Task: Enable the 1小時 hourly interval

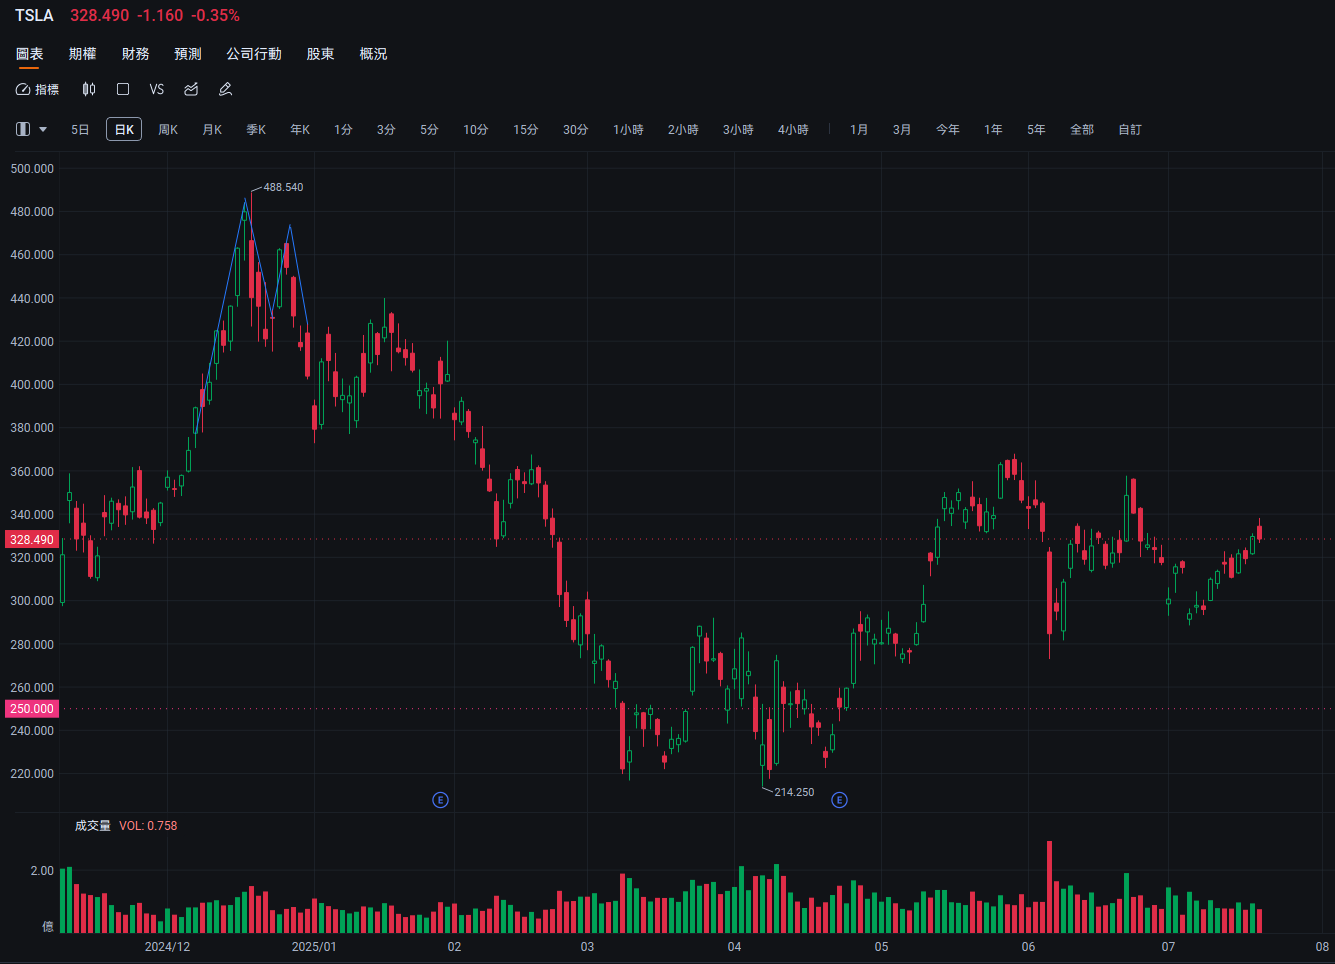Action: [x=628, y=129]
